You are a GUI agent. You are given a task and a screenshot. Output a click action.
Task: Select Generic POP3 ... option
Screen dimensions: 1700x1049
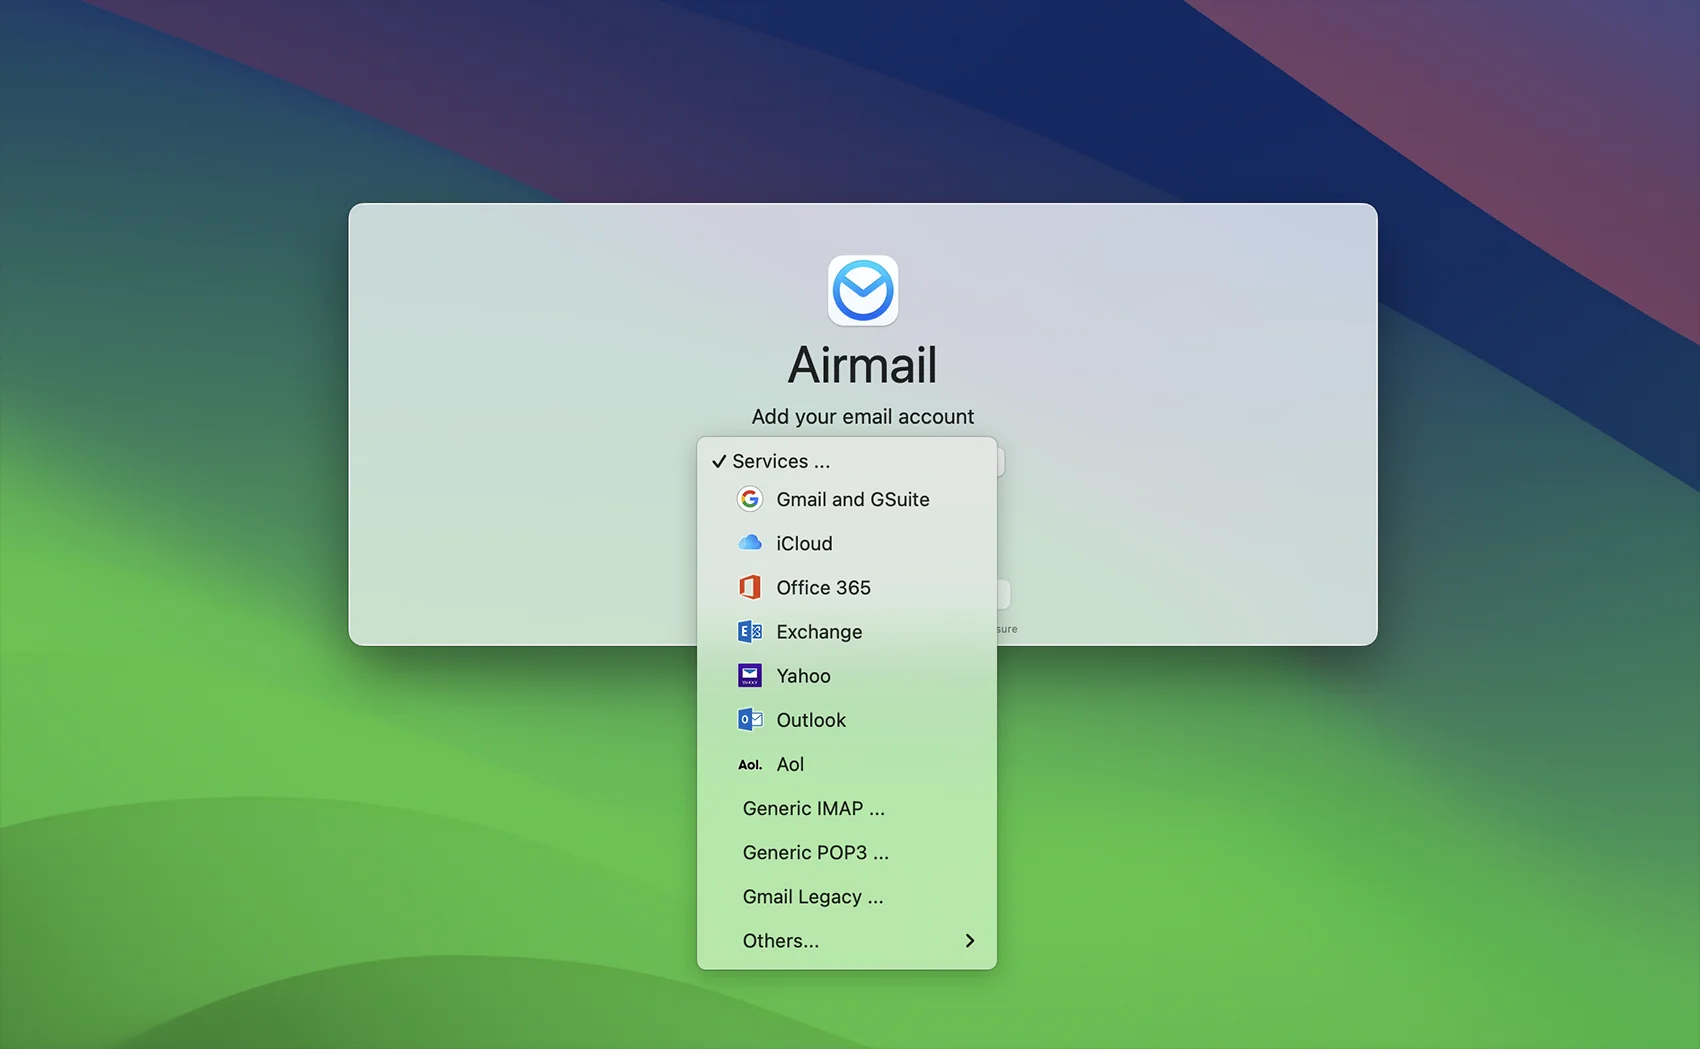pos(847,852)
